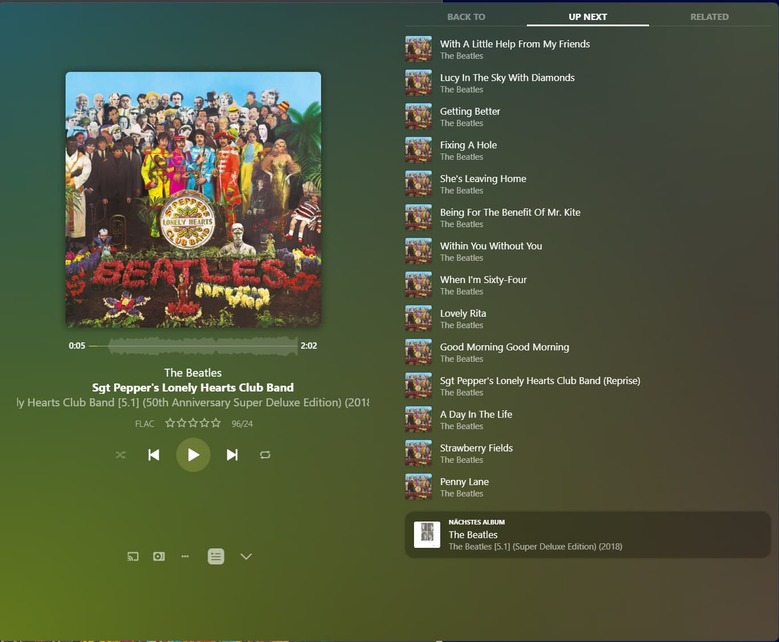Viewport: 779px width, 642px height.
Task: Play A Day In The Life
Action: 587,419
